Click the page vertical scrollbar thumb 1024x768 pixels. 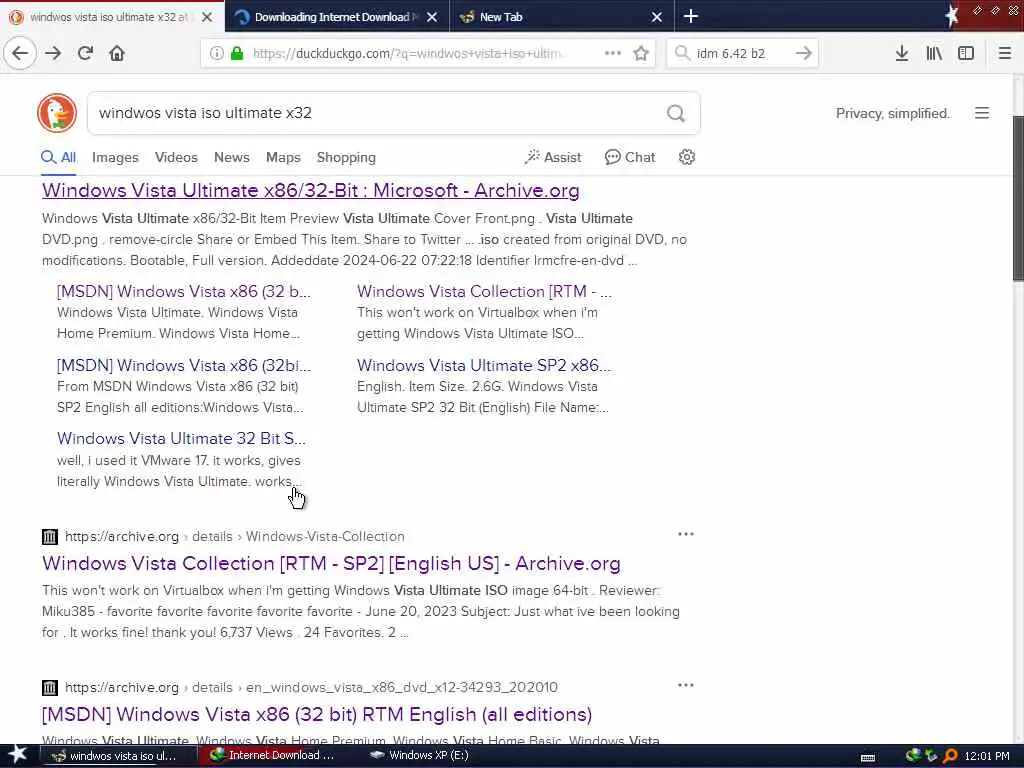point(1018,199)
